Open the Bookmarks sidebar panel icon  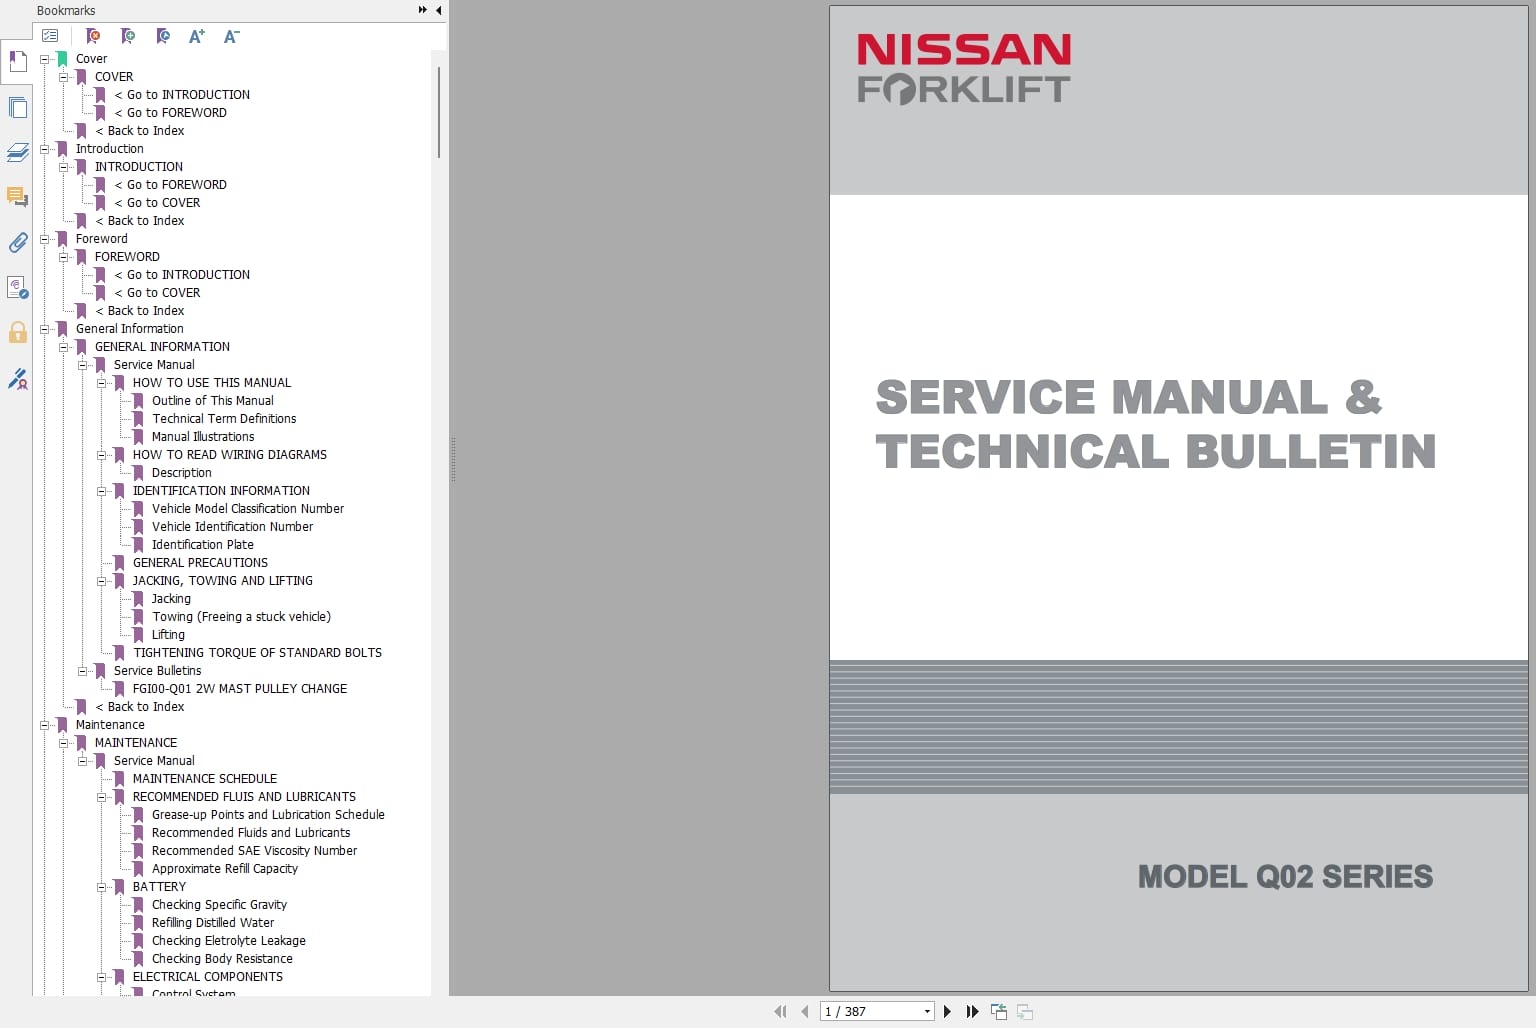tap(17, 61)
